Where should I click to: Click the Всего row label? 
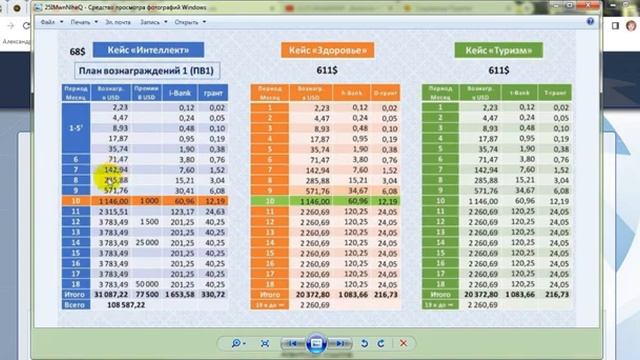tap(75, 304)
